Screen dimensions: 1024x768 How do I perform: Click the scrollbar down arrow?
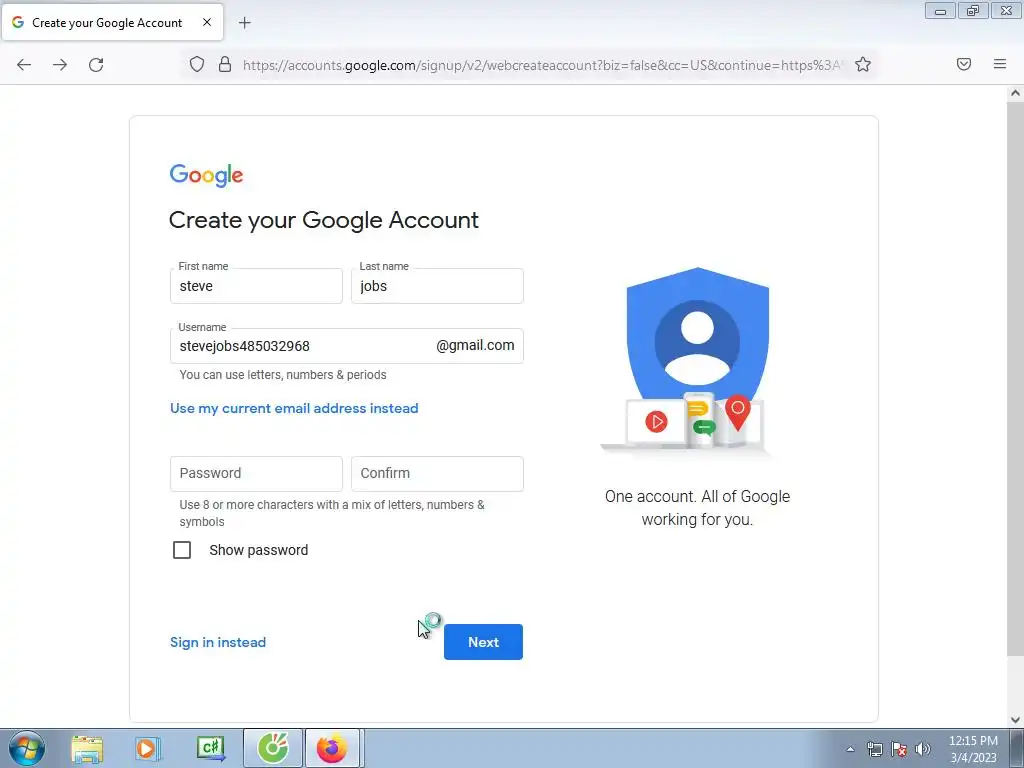coord(1015,720)
